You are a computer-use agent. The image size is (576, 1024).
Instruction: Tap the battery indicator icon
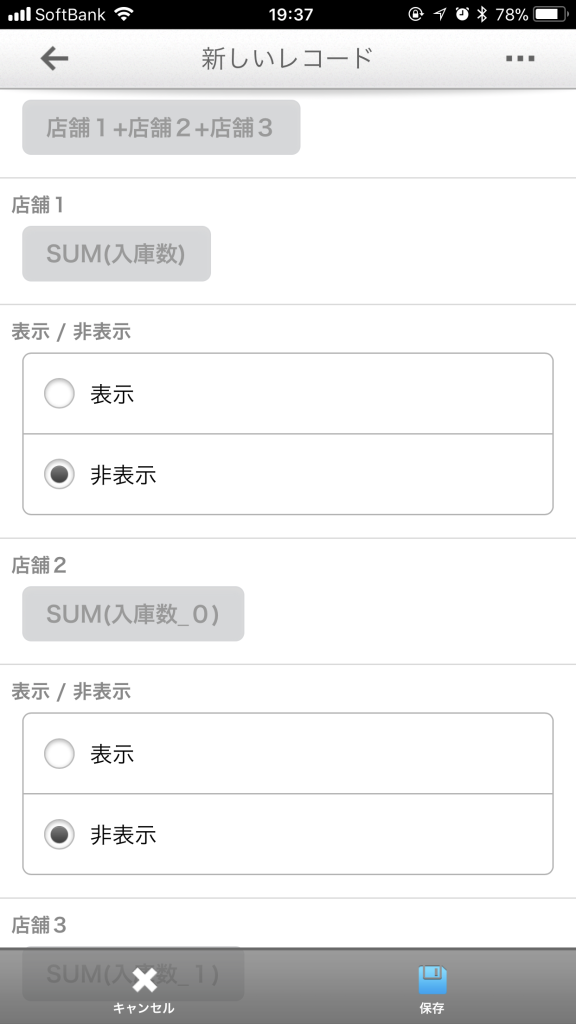click(x=551, y=14)
